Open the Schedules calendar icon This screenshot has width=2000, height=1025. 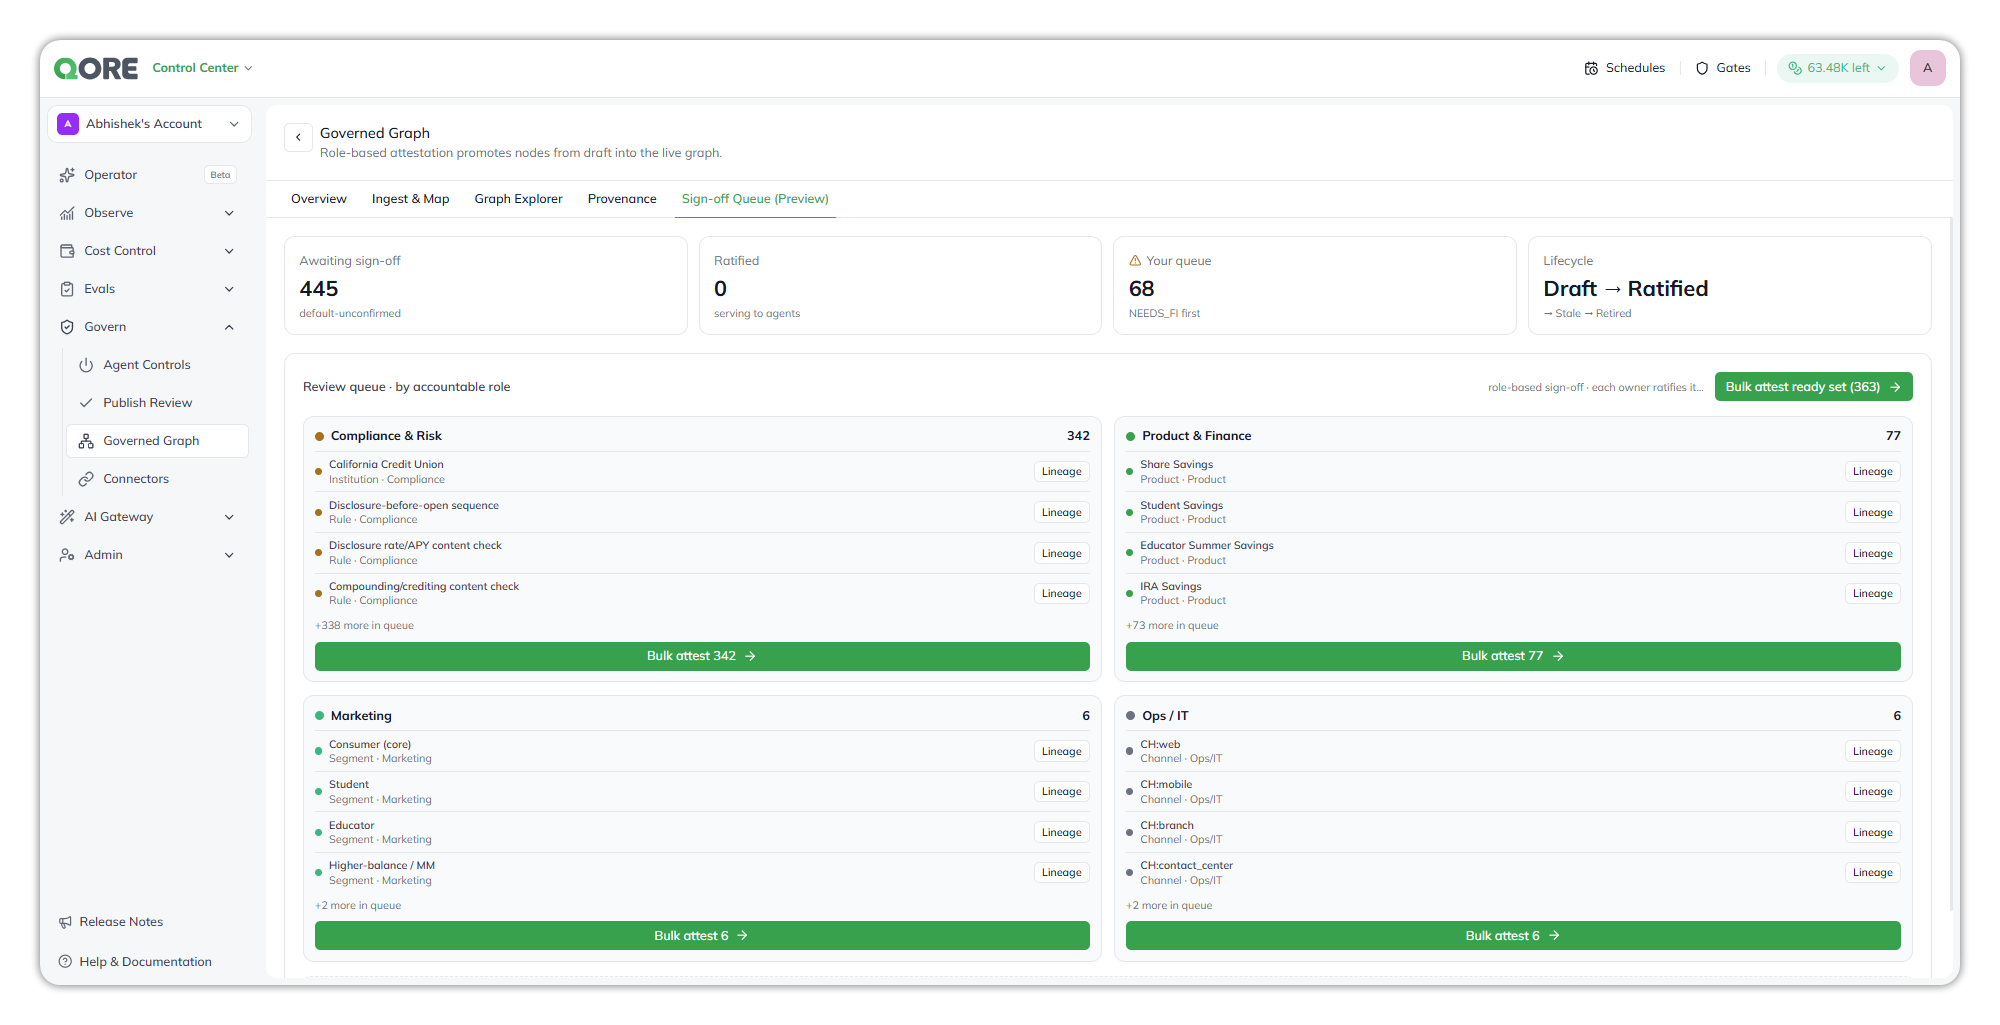point(1591,68)
